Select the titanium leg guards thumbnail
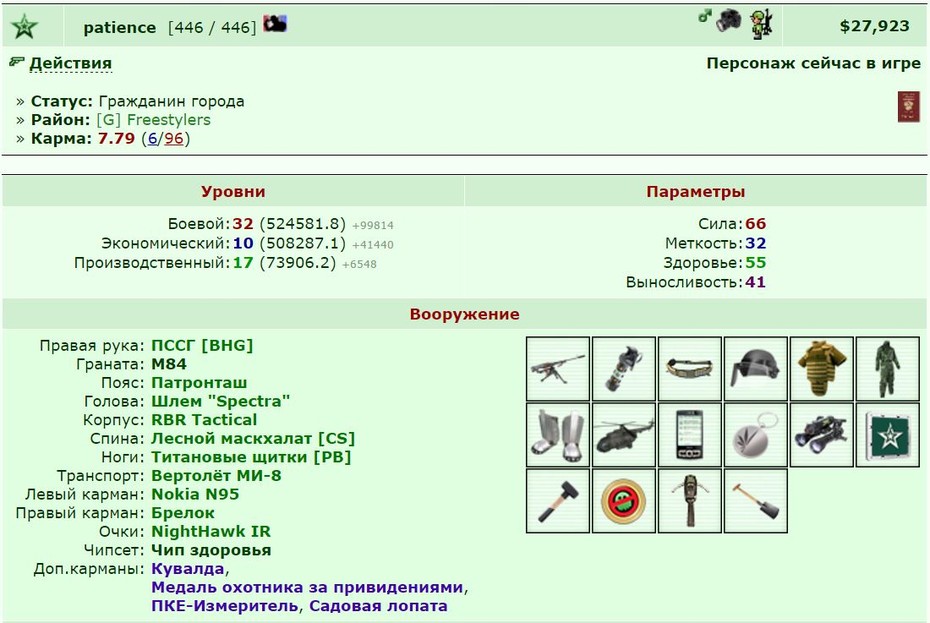This screenshot has height=623, width=930. click(558, 434)
